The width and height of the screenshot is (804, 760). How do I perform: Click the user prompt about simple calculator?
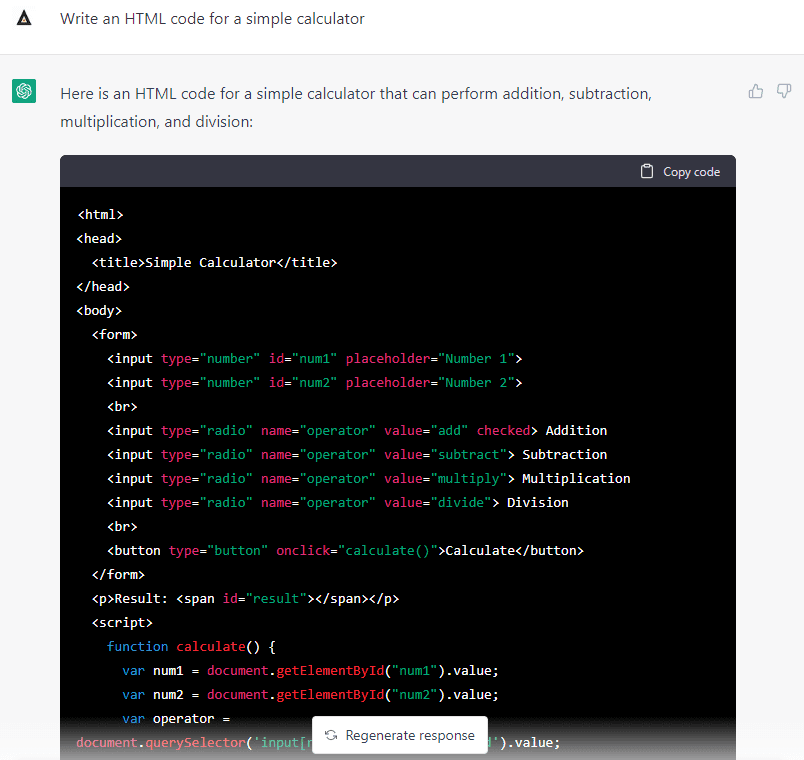212,19
